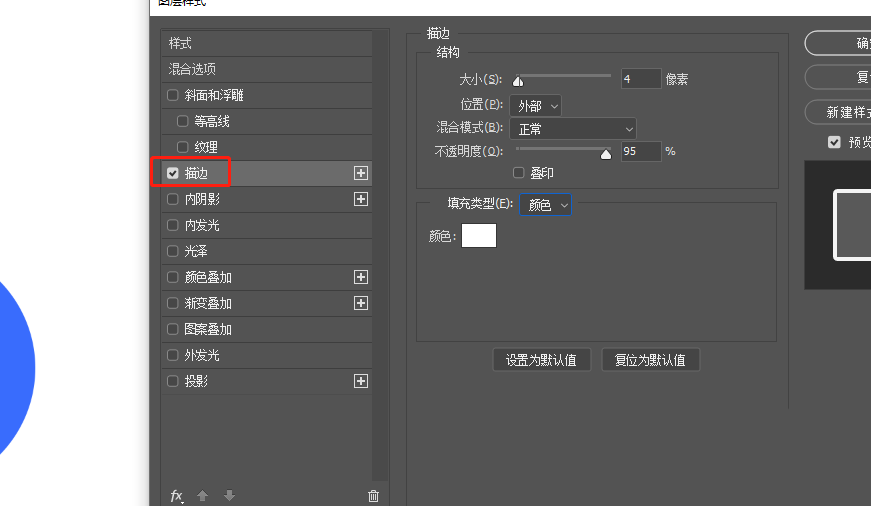Enable the 纹理 checkbox
The height and width of the screenshot is (506, 871).
point(183,147)
